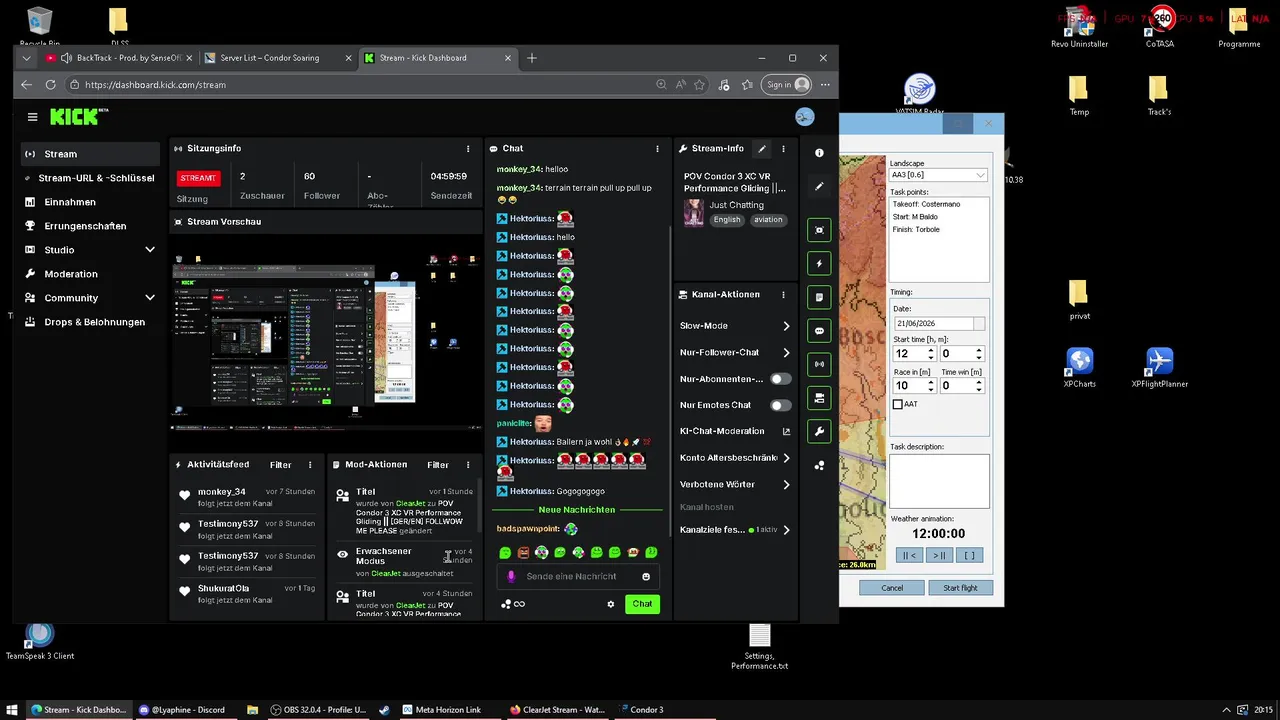Open OBS from the Windows taskbar
1280x720 pixels.
pos(318,710)
